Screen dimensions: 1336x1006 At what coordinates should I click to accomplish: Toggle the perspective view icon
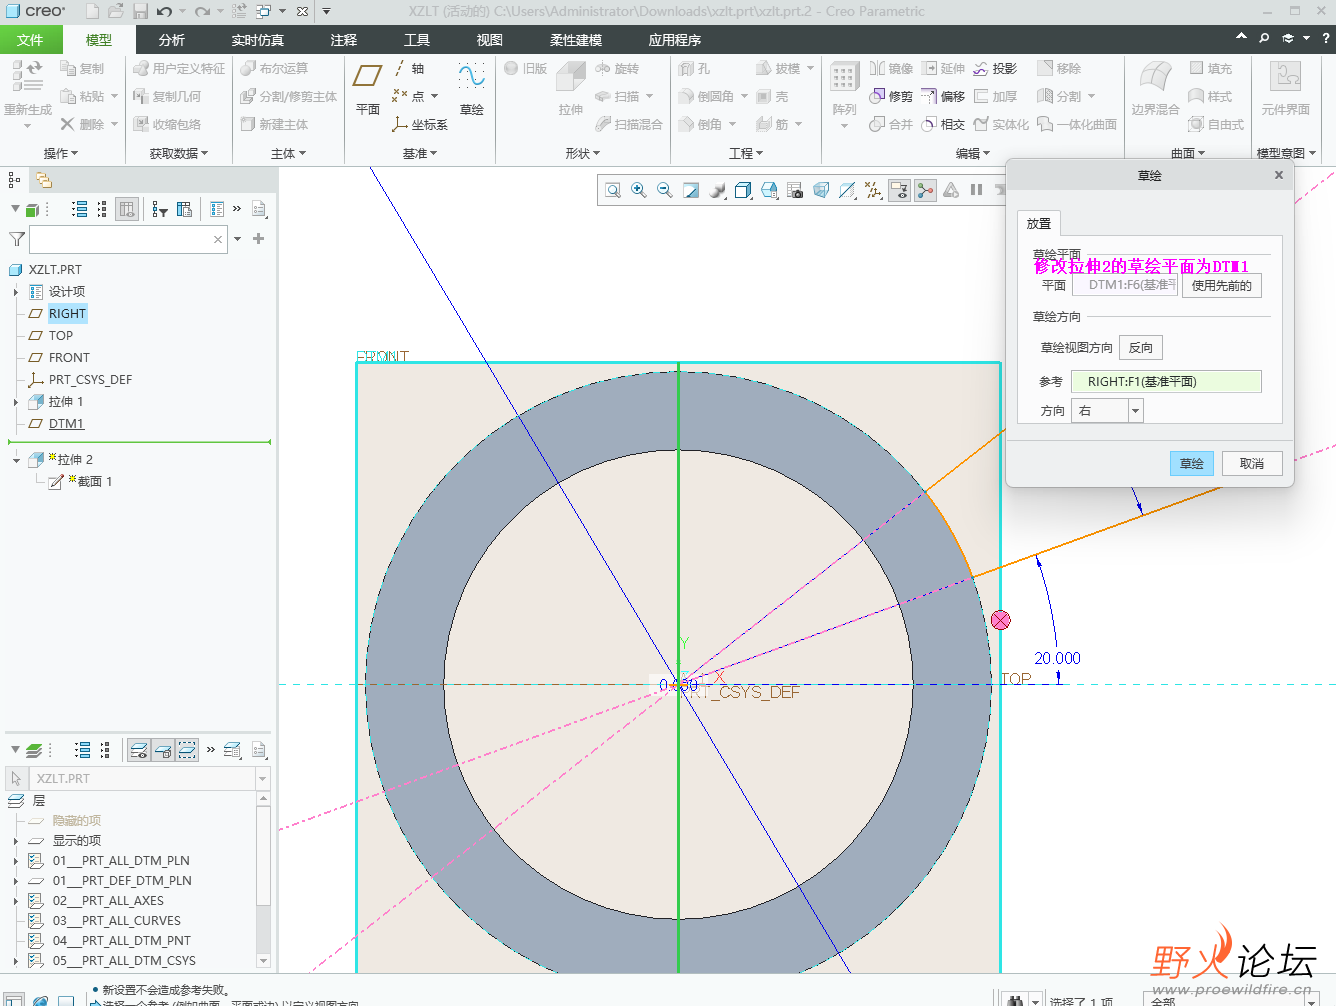[x=821, y=190]
